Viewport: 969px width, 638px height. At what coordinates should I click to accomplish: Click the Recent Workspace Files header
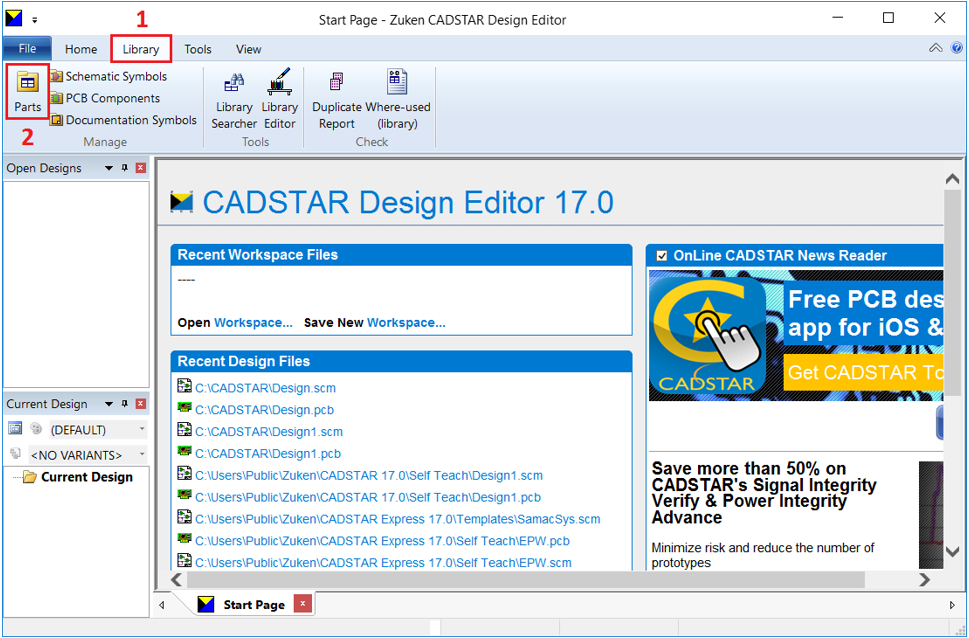click(402, 255)
